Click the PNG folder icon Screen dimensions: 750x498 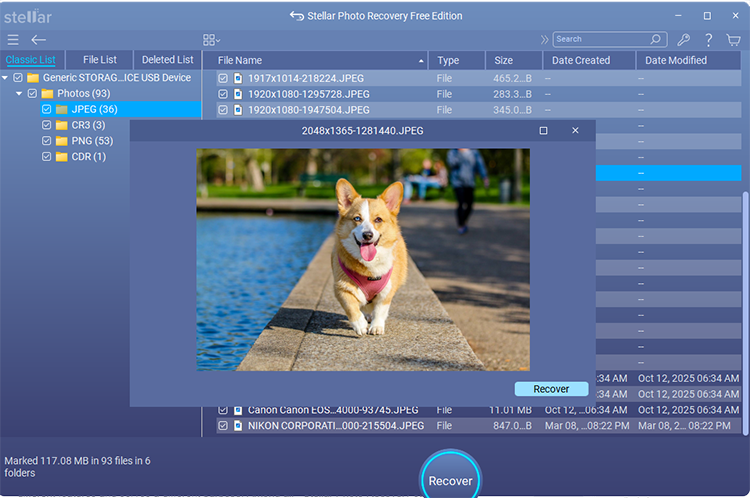(x=62, y=141)
